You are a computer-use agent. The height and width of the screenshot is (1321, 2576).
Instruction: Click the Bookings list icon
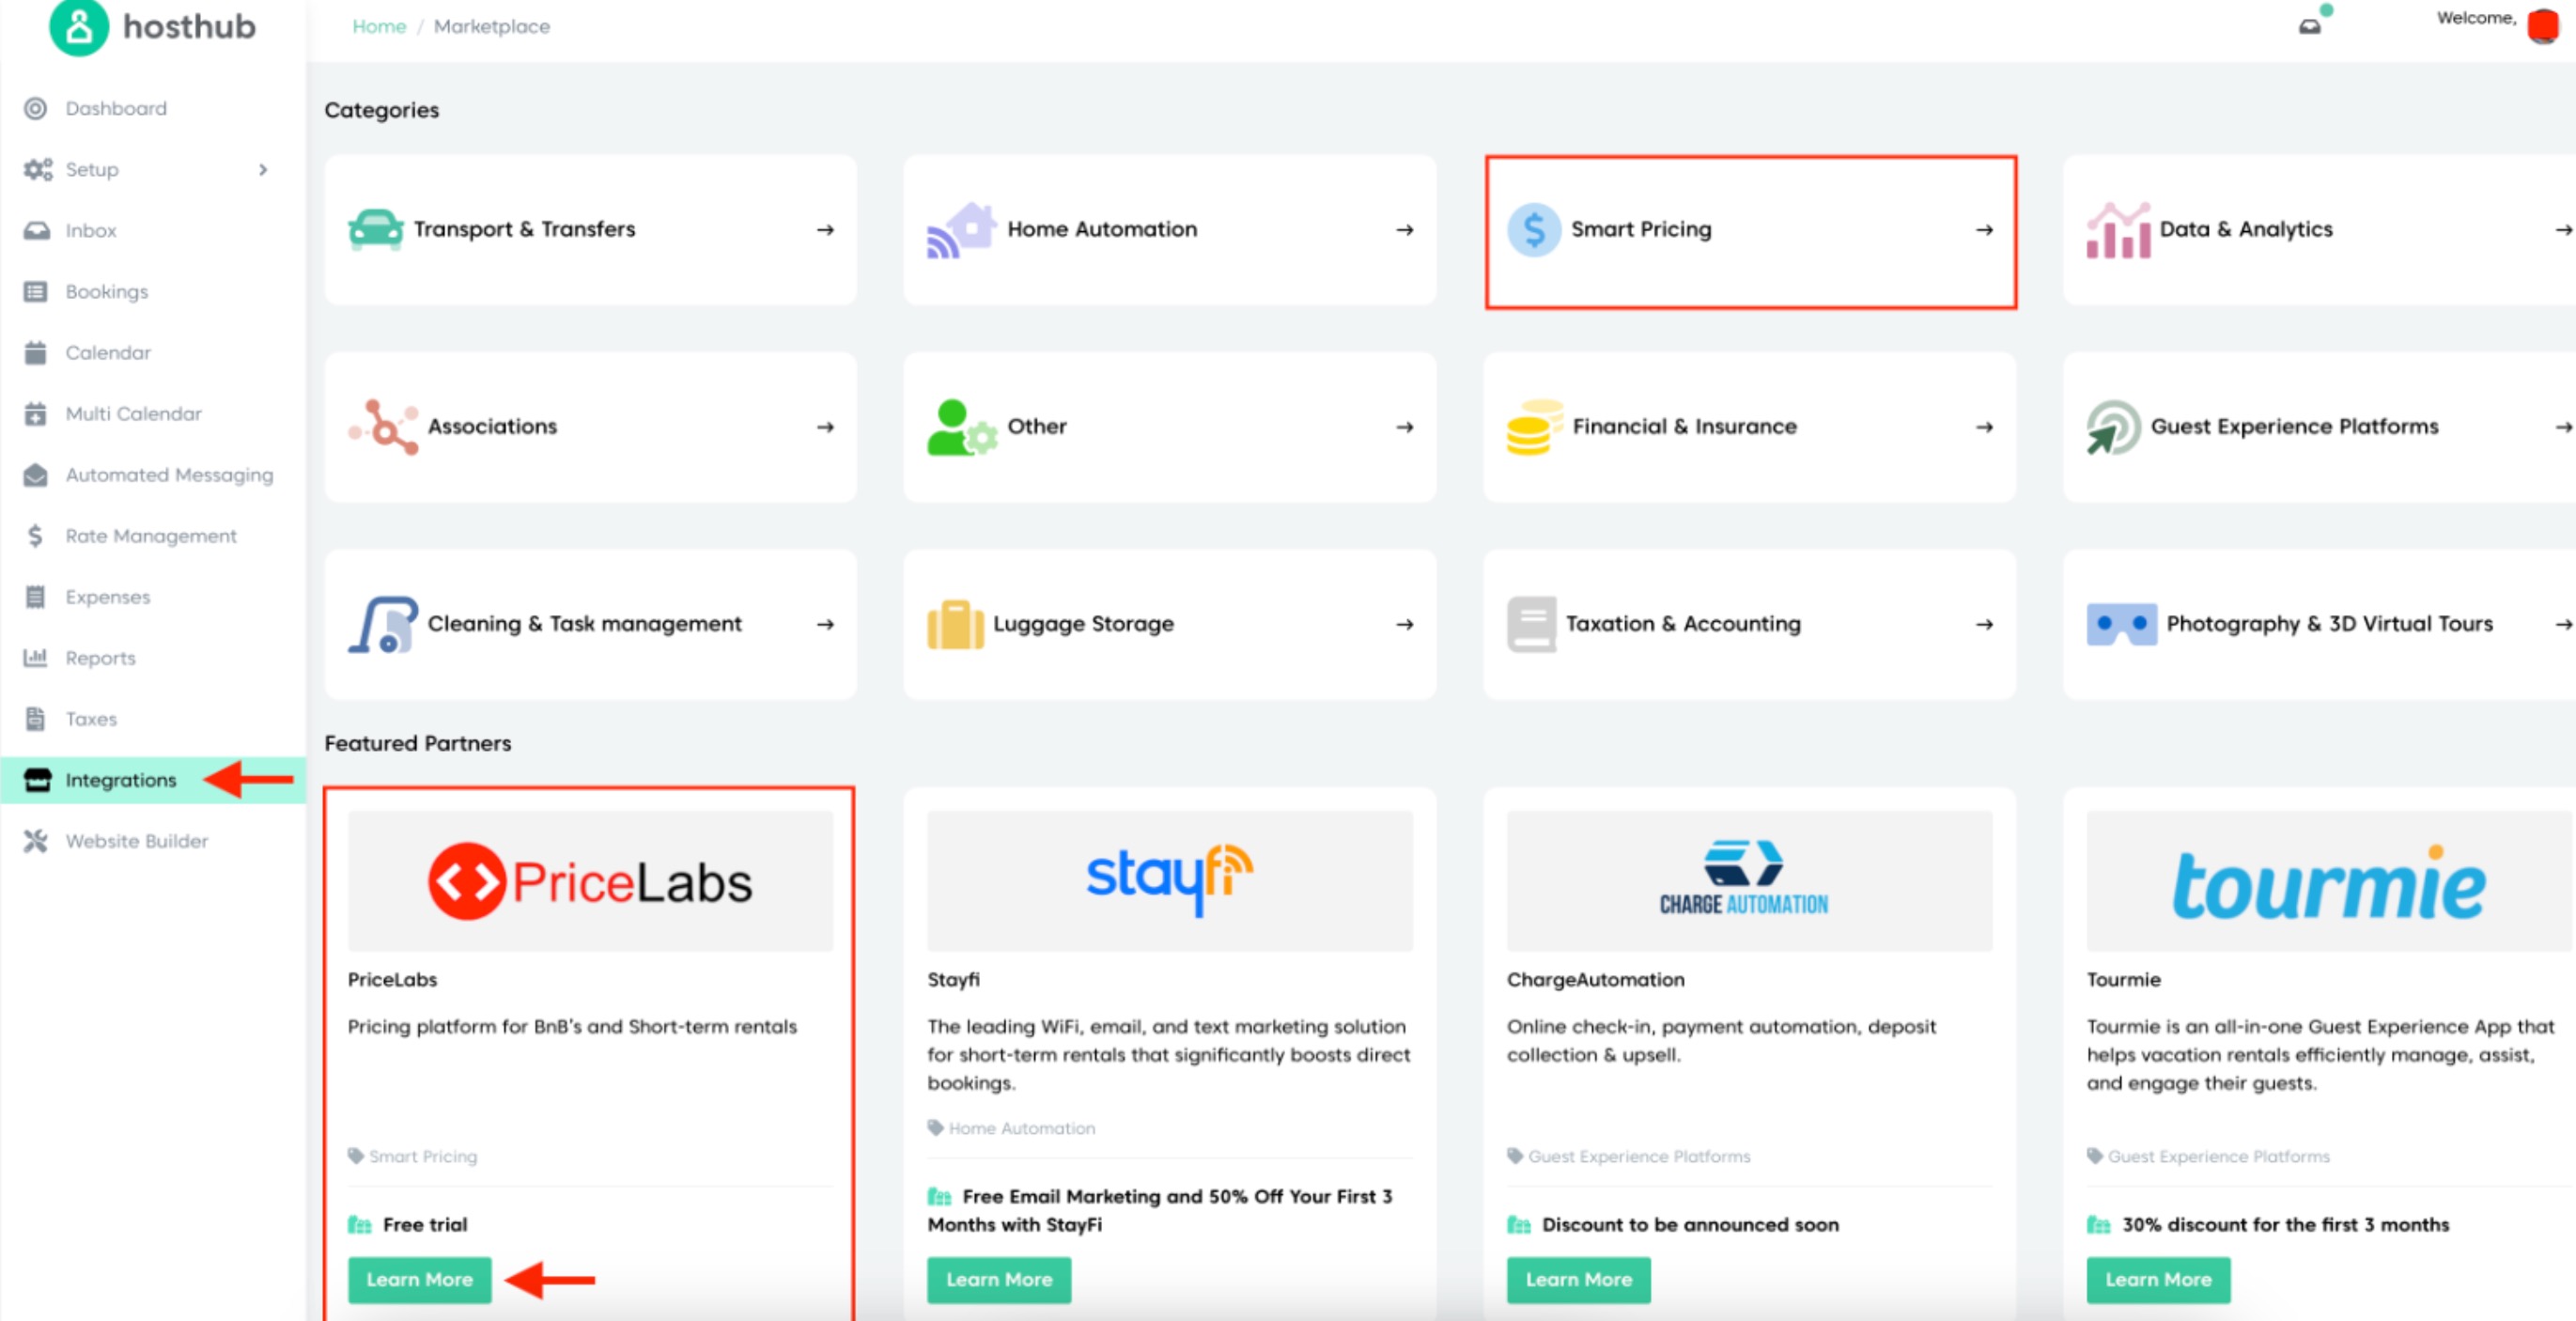click(x=36, y=292)
